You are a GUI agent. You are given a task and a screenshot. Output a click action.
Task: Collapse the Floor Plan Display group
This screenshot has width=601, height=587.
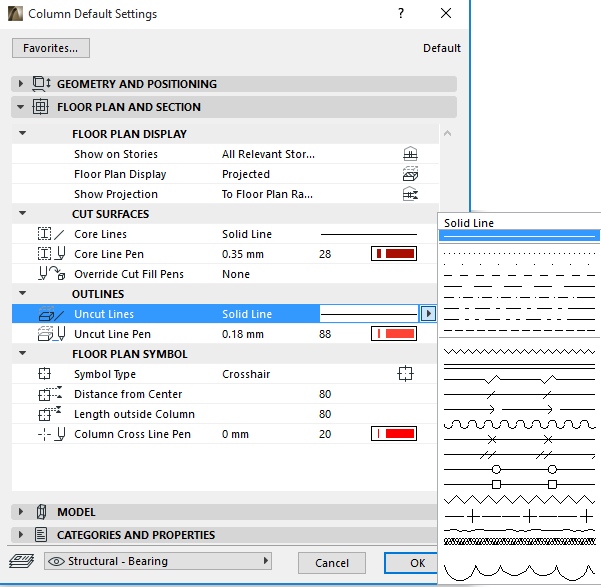[x=23, y=133]
